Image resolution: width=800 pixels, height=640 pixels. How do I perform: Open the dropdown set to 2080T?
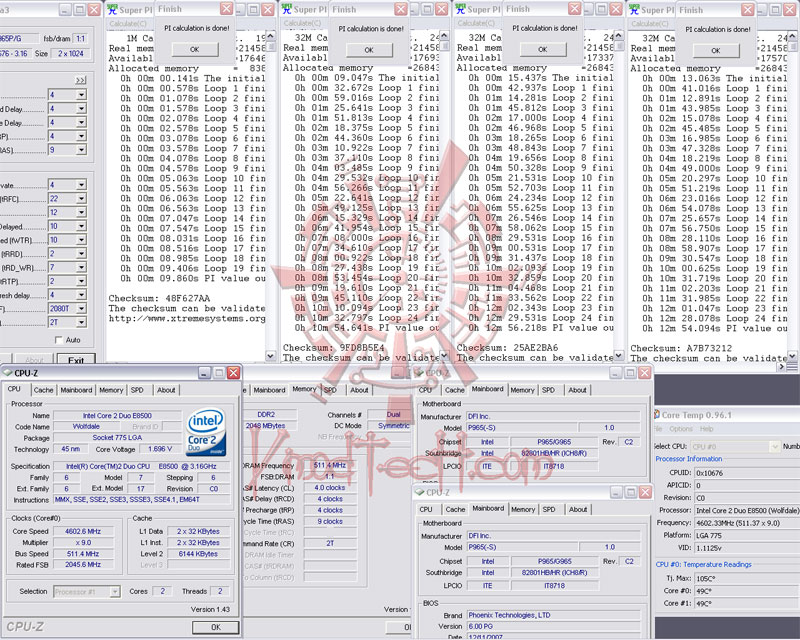pos(81,309)
